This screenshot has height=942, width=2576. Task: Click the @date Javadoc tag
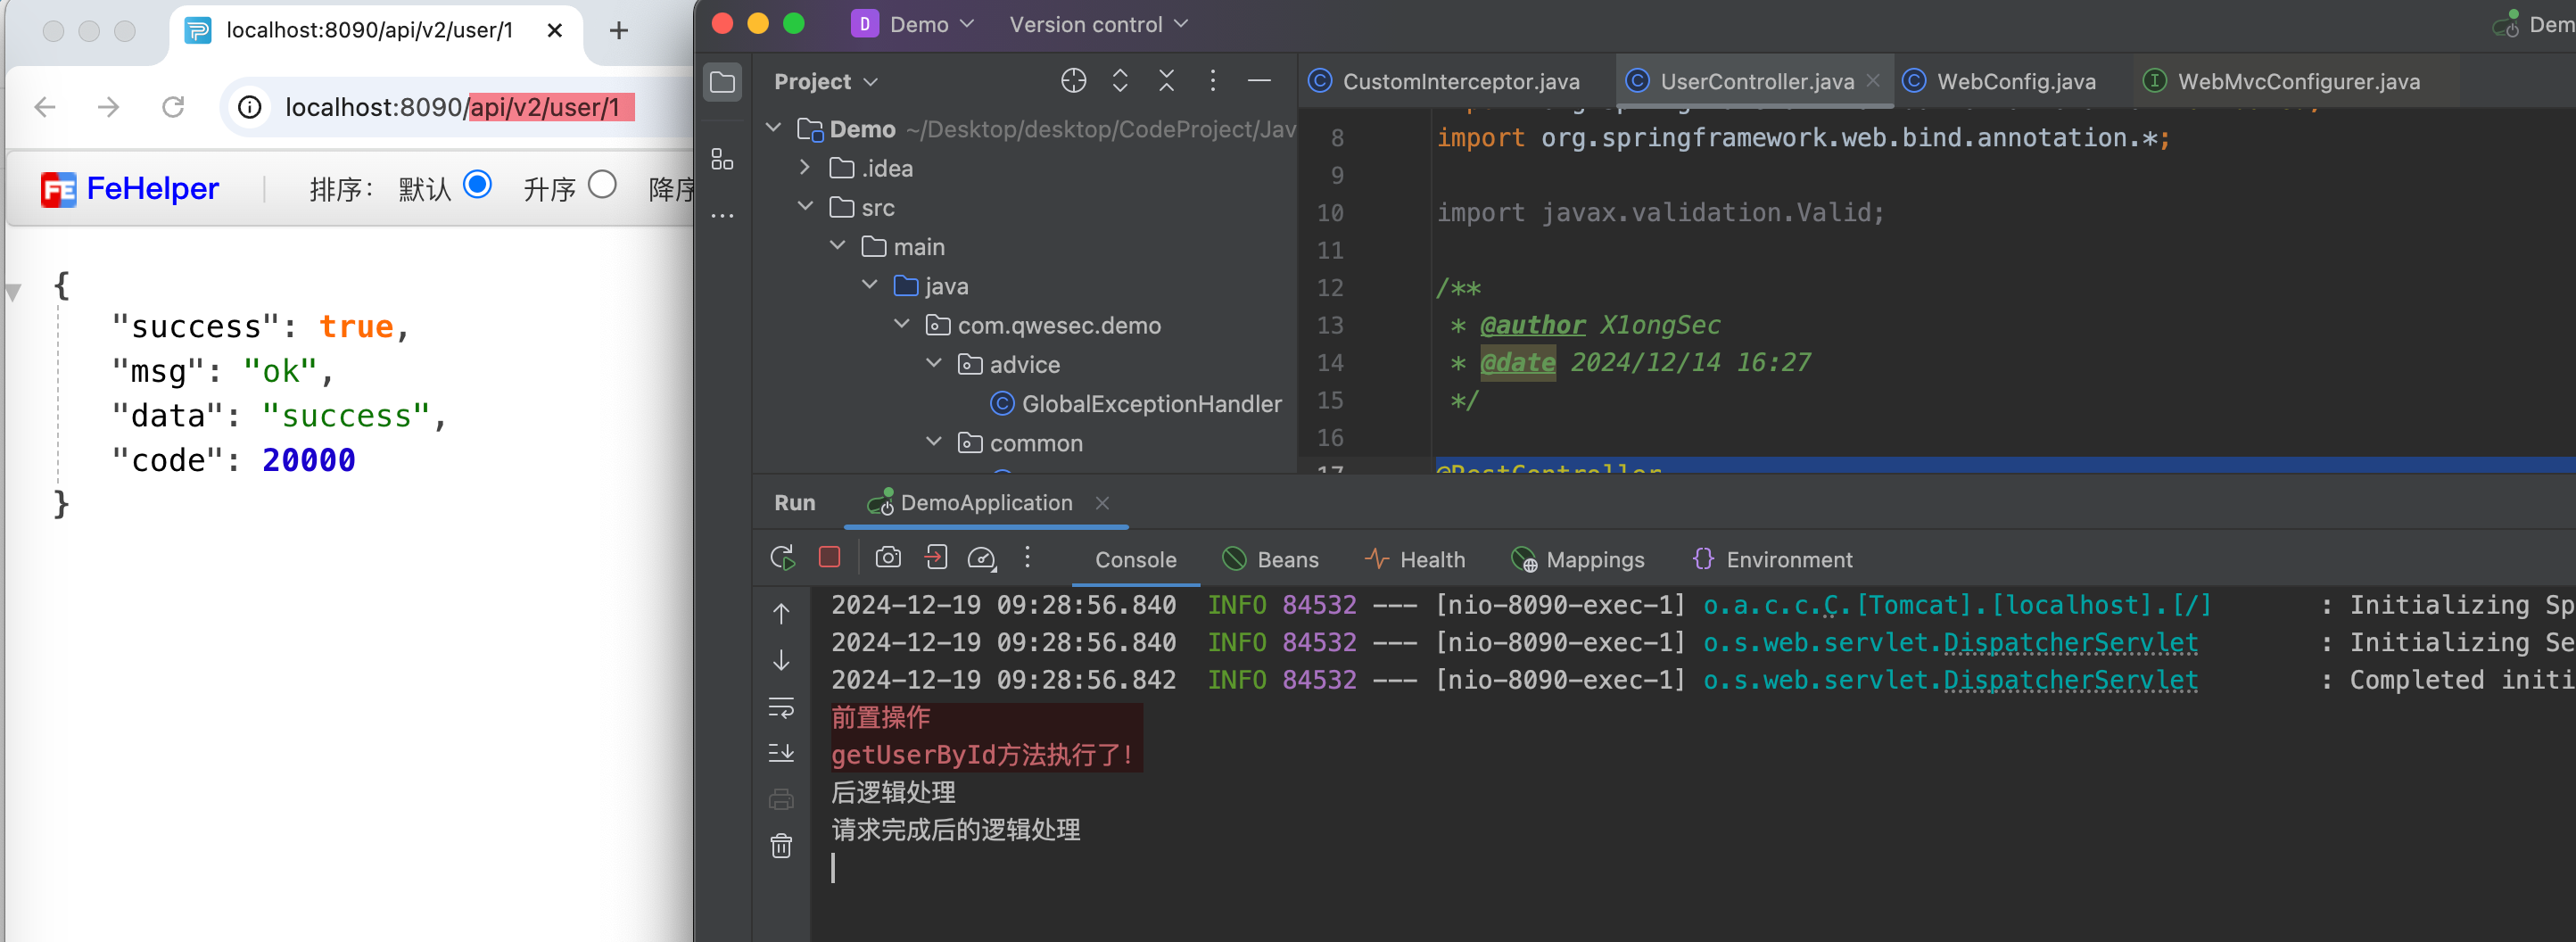[1517, 362]
